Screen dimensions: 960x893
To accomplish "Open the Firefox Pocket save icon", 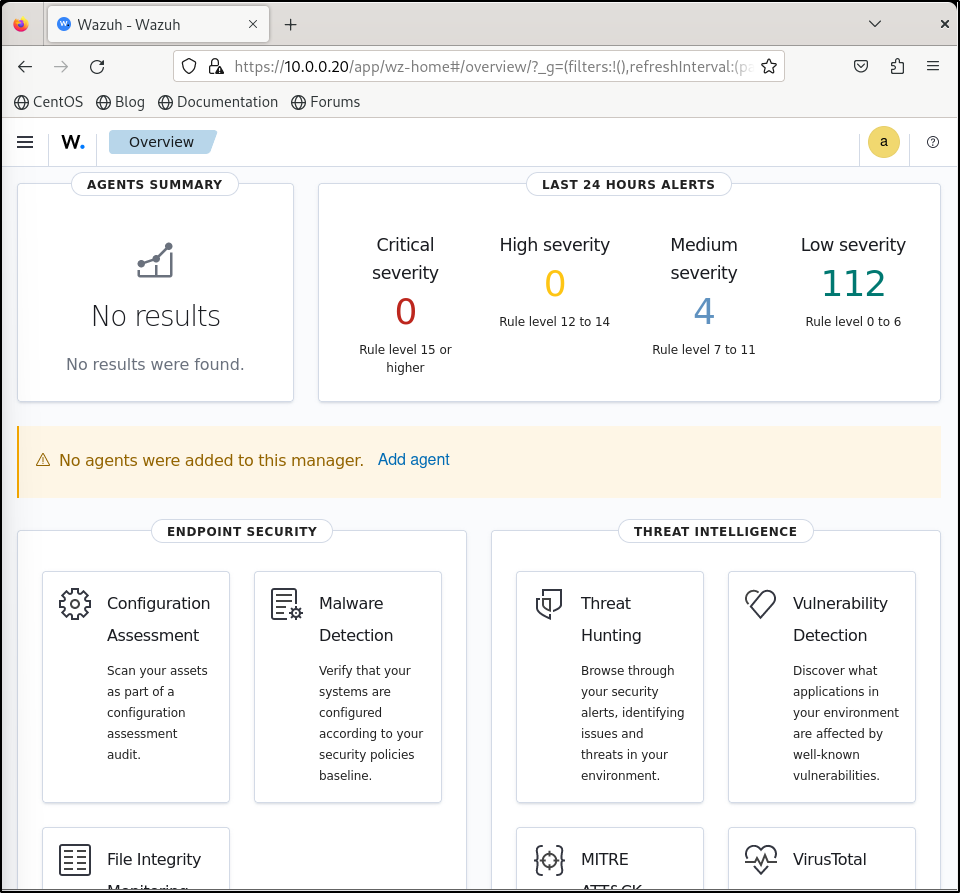I will pyautogui.click(x=861, y=66).
